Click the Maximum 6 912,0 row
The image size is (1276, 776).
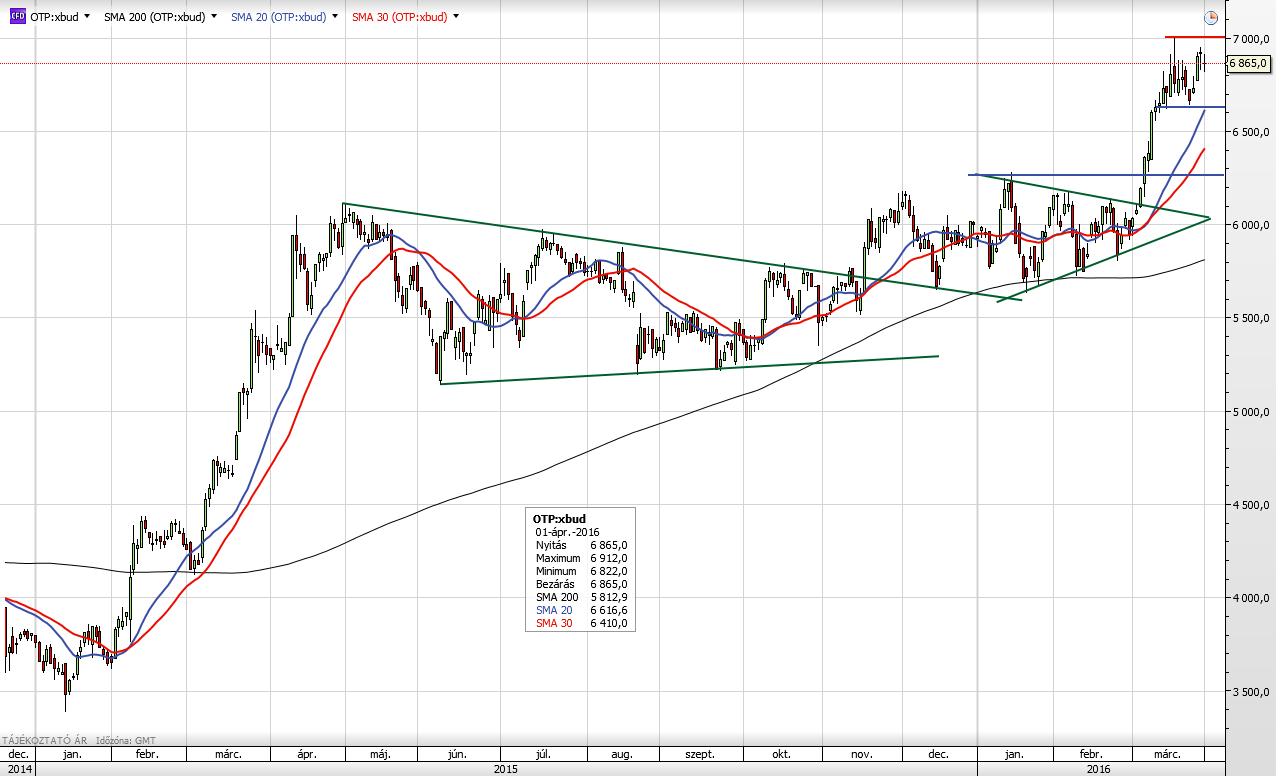point(581,558)
